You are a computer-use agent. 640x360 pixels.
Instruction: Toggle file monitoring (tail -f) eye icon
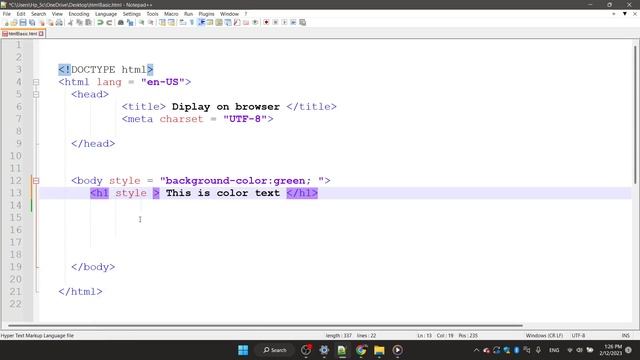point(255,22)
